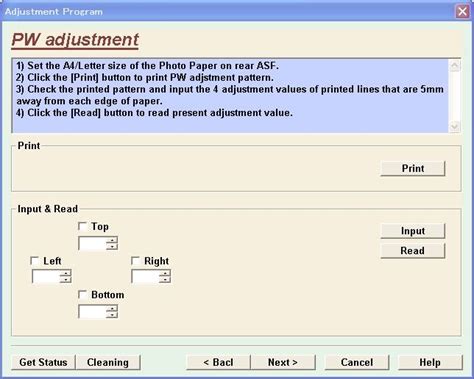Click the Get Status button
474x379 pixels.
coord(43,362)
